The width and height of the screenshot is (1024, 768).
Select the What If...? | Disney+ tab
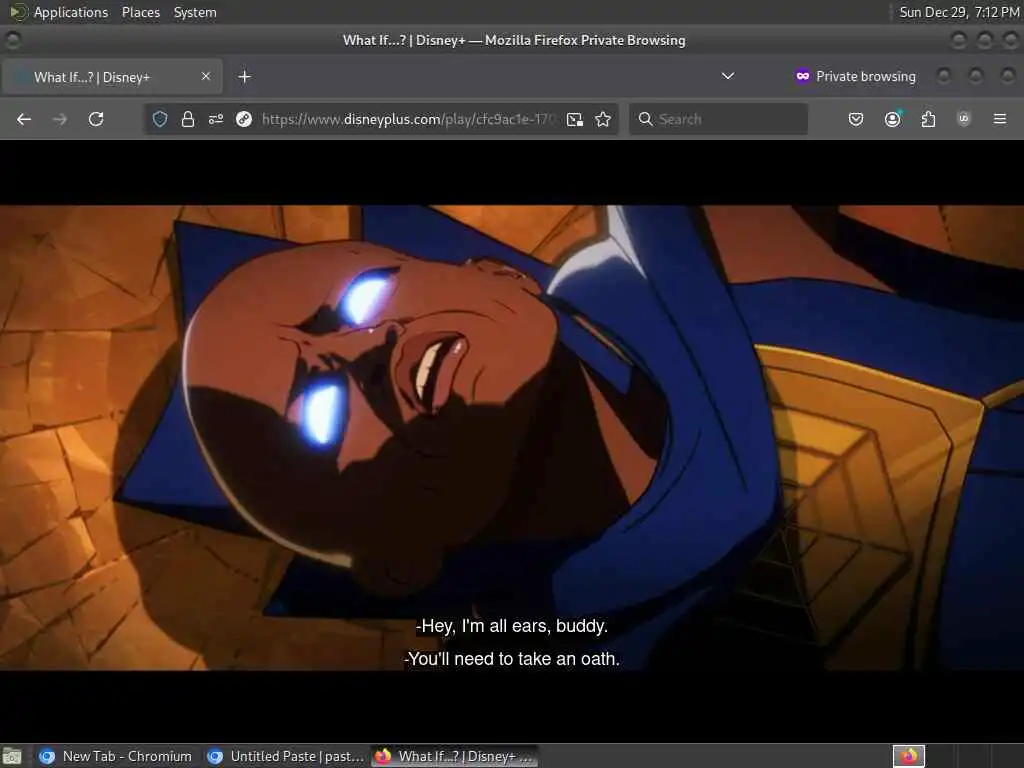click(112, 77)
